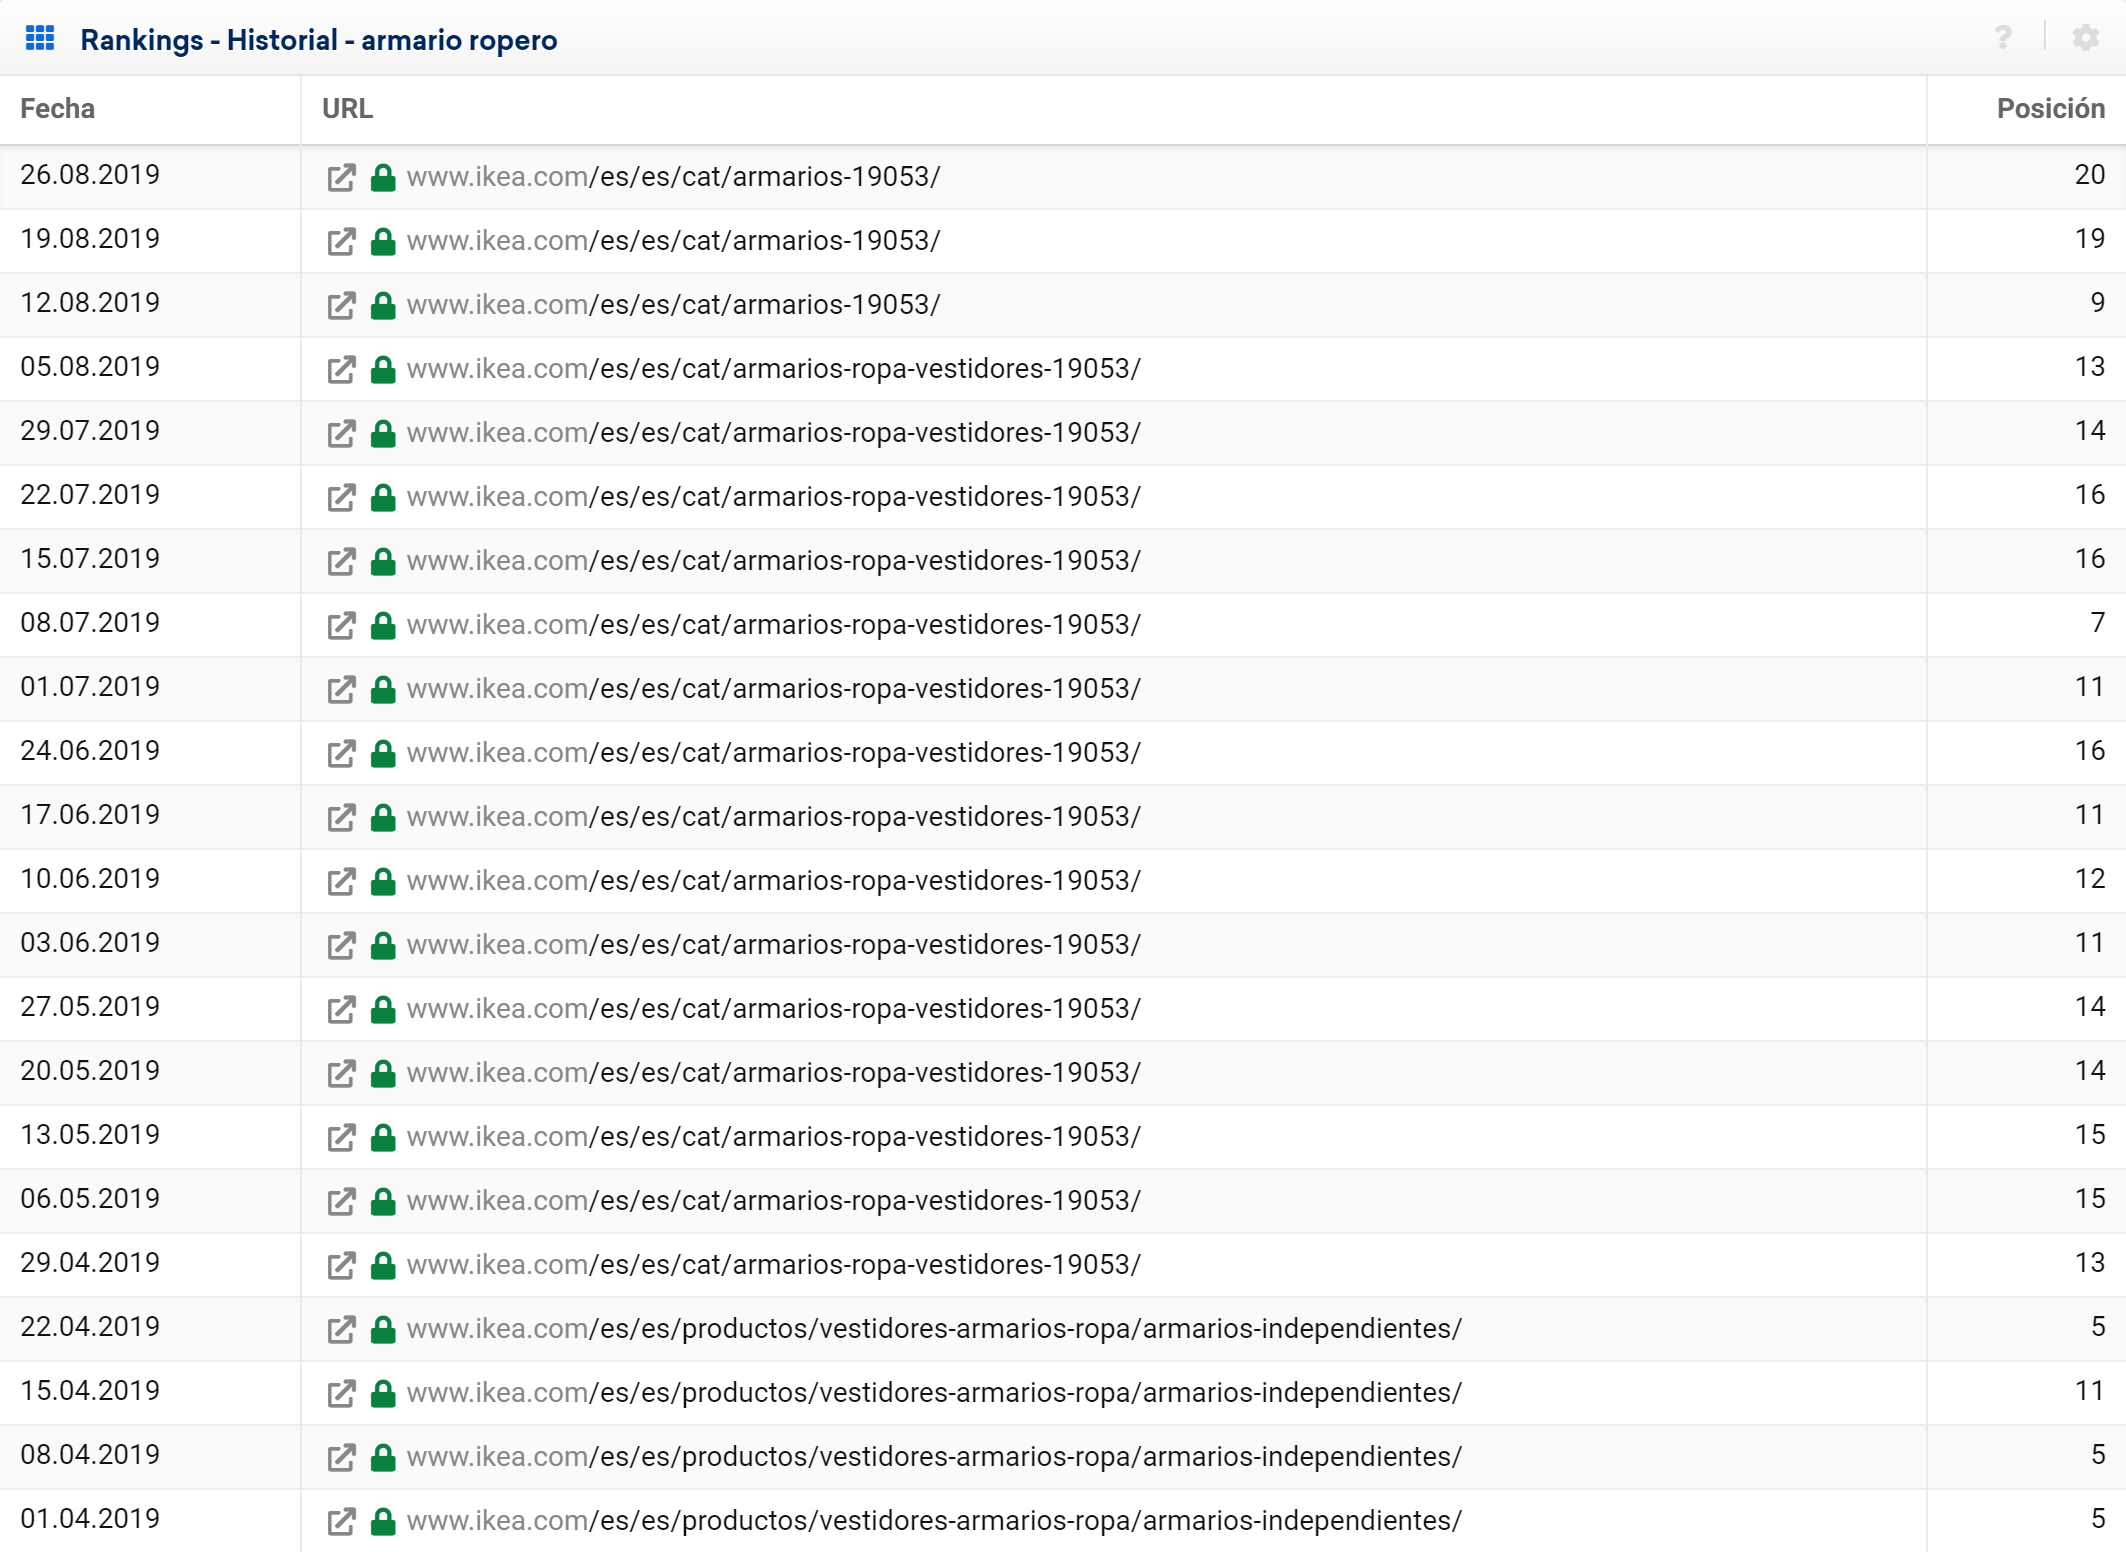Open the help question mark icon
This screenshot has height=1552, width=2126.
pos(2002,38)
